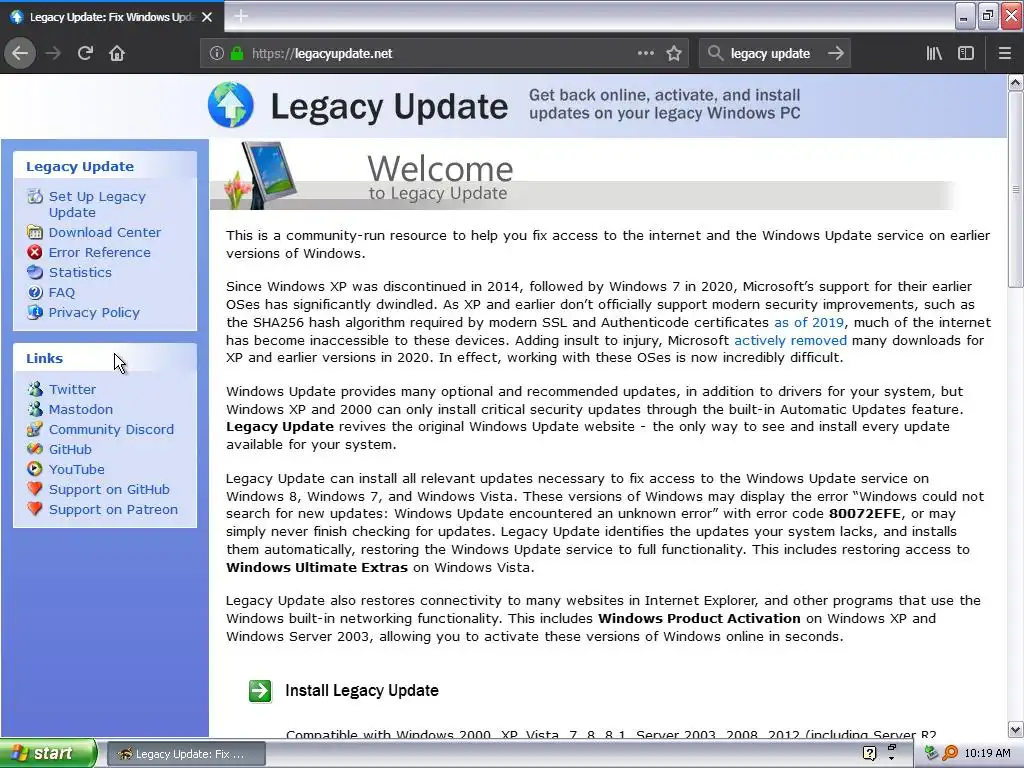Click heart icon beside Support on GitHub

[35, 489]
